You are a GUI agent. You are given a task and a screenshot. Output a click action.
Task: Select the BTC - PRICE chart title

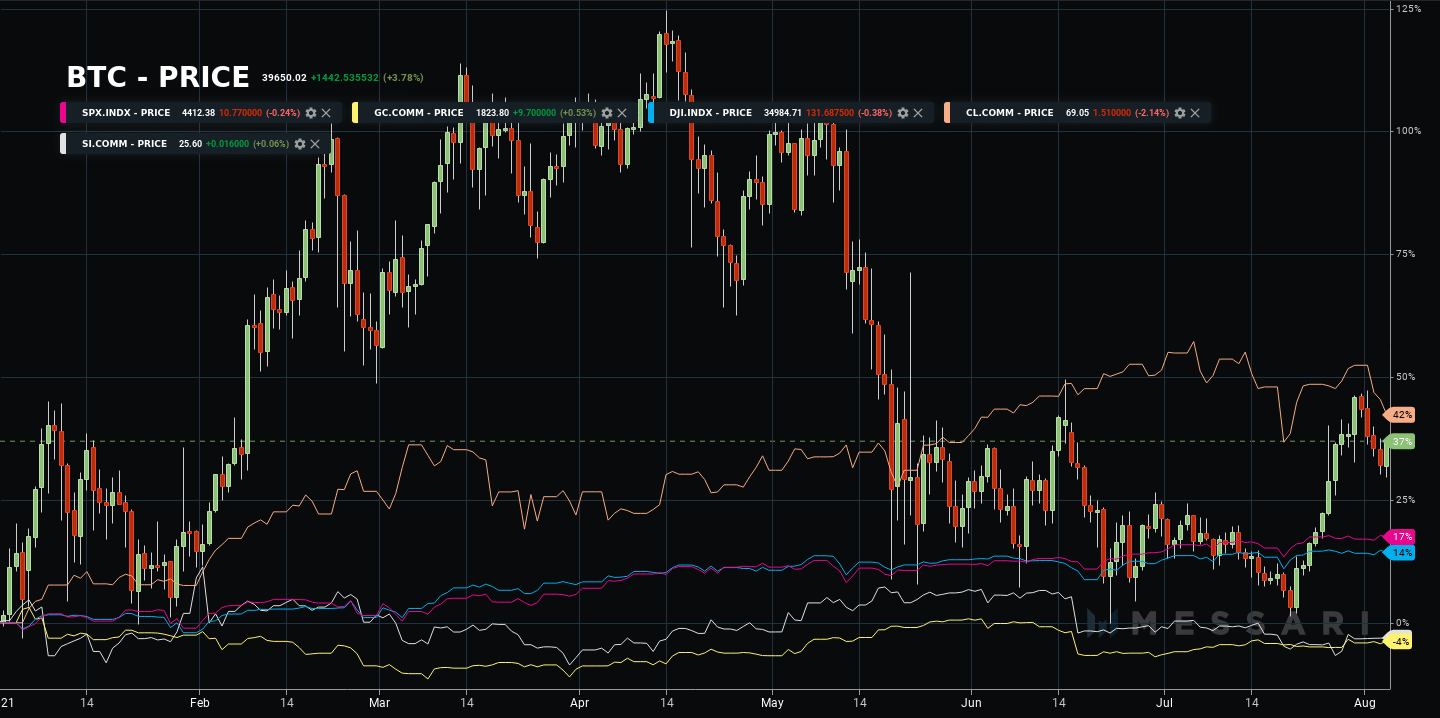coord(158,77)
